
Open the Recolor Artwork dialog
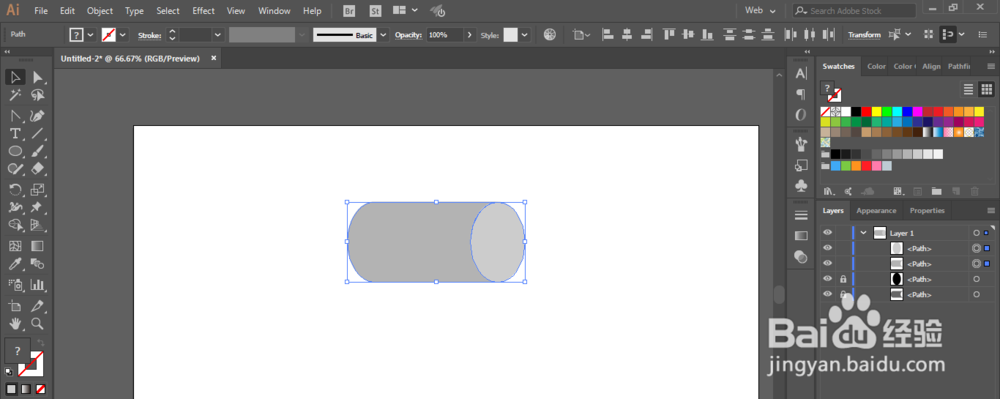[550, 34]
